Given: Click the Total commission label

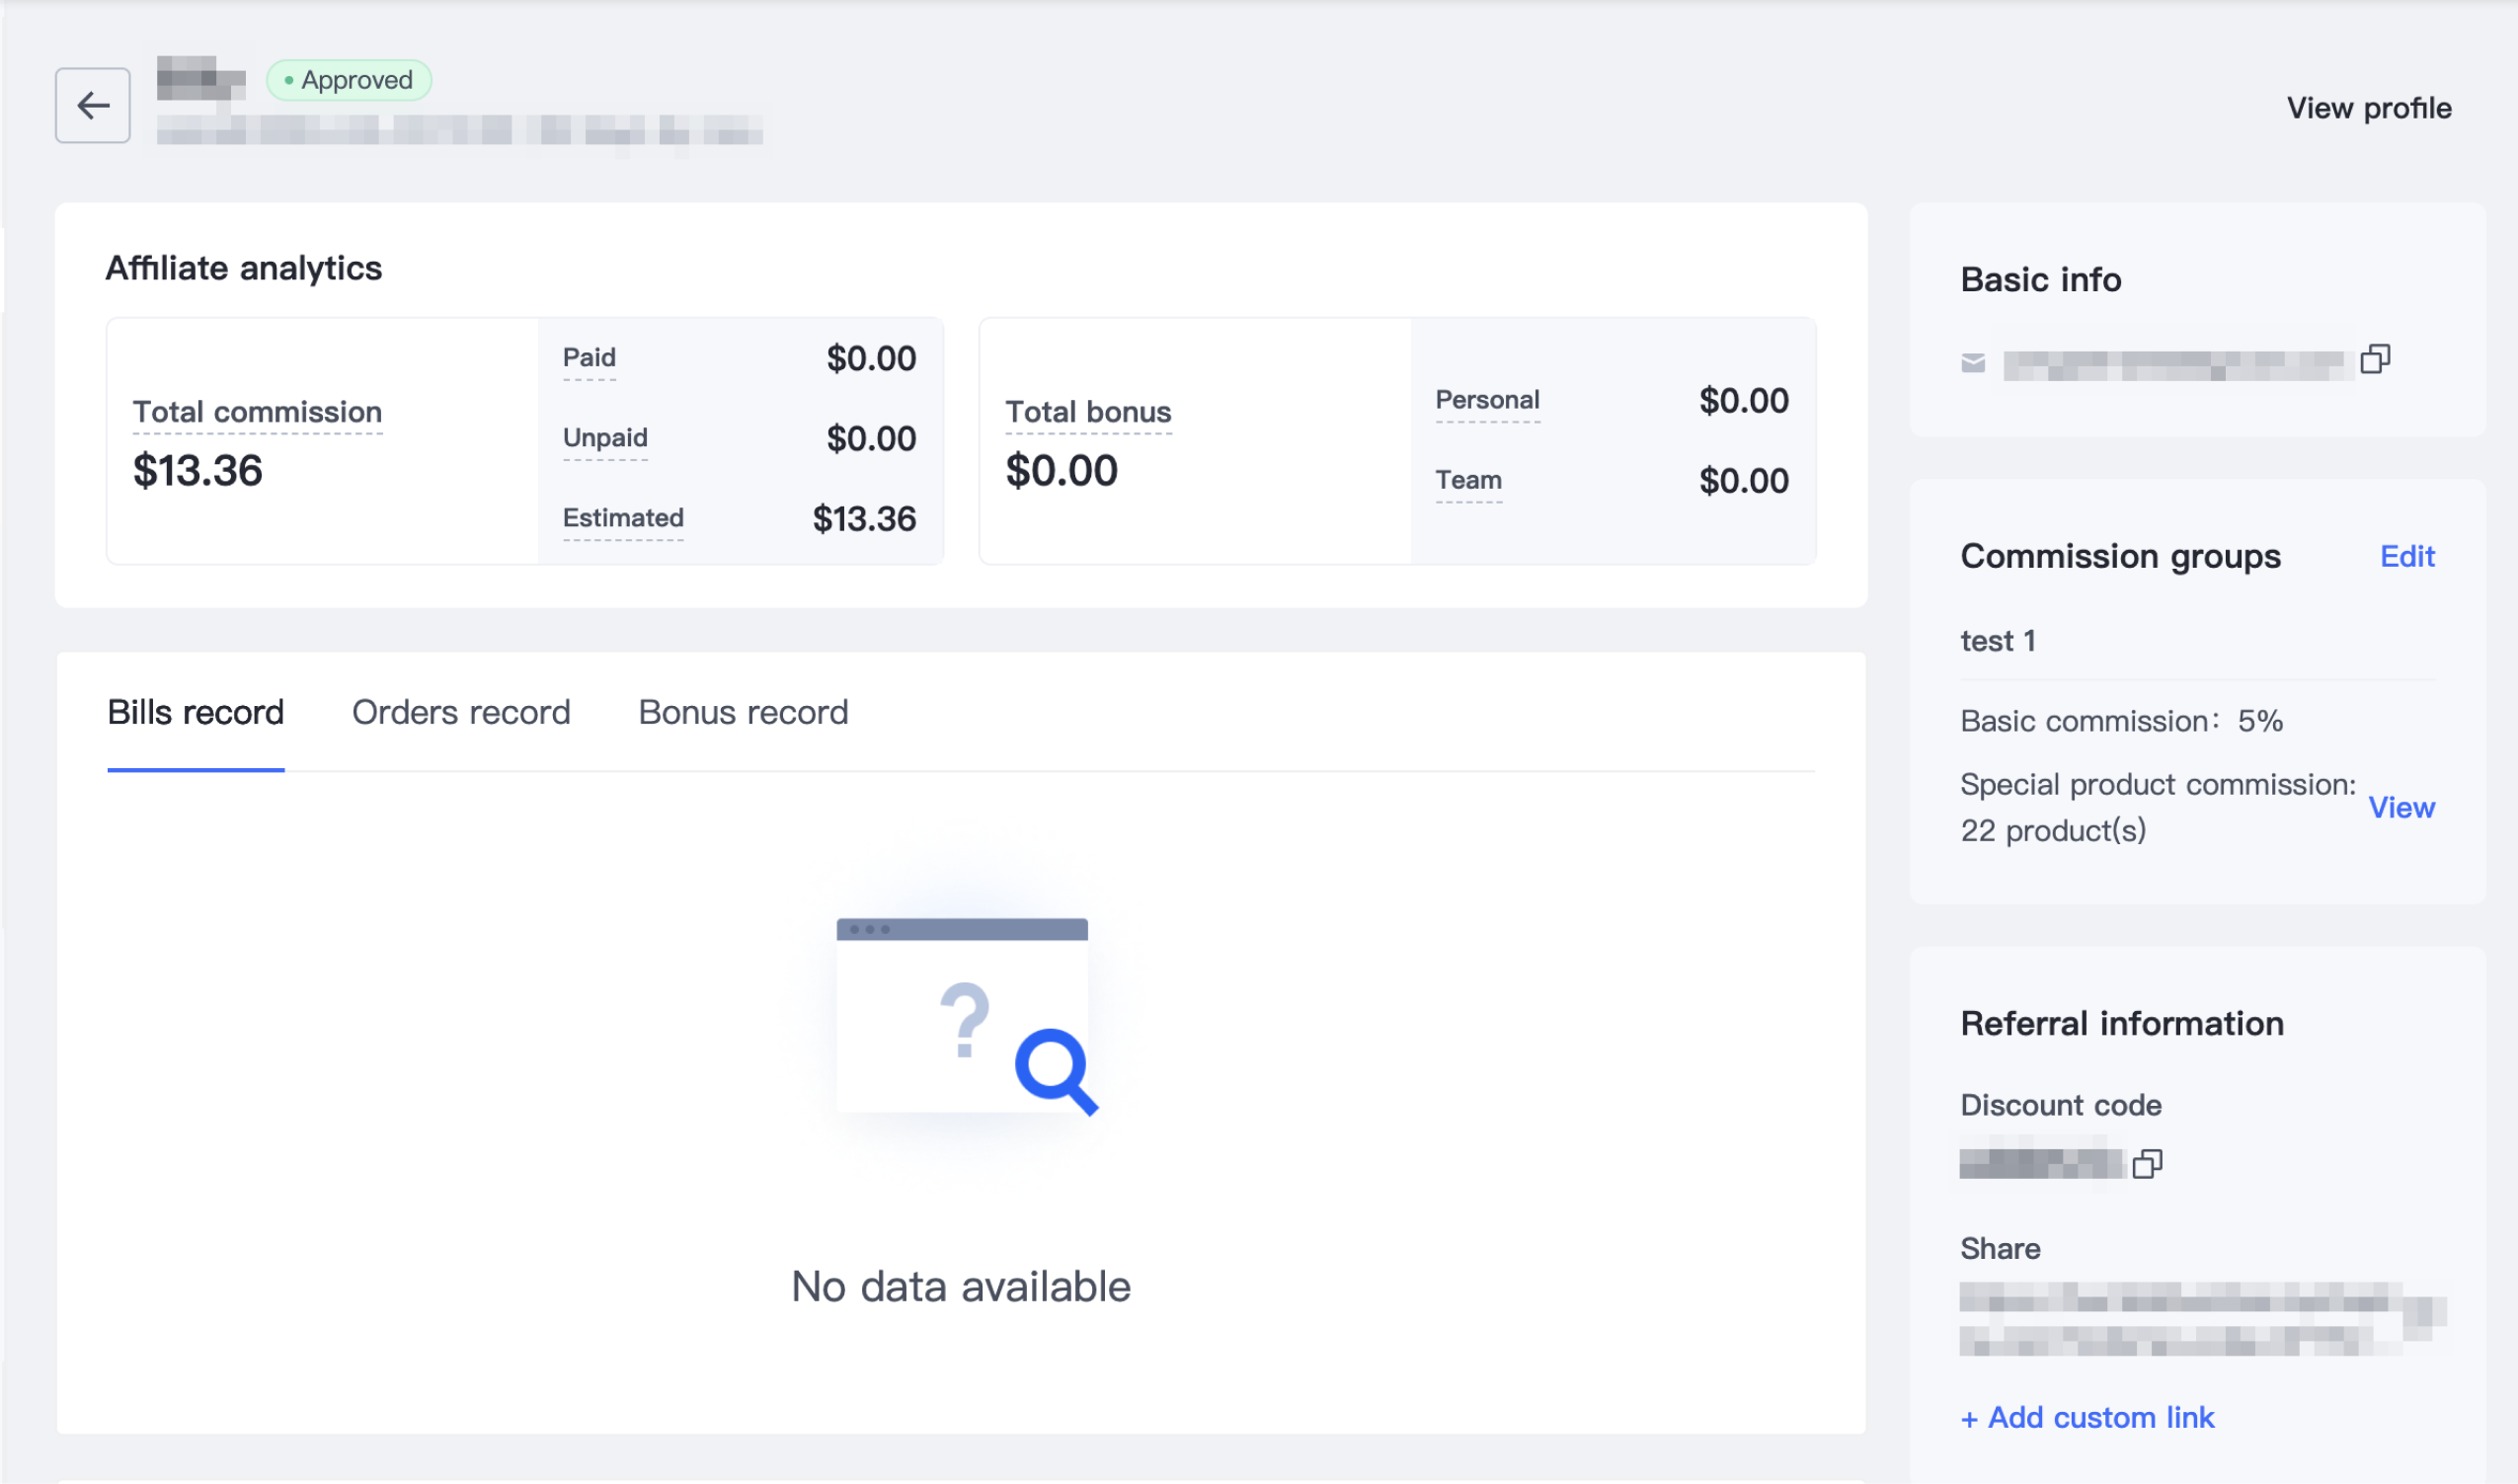Looking at the screenshot, I should [257, 412].
